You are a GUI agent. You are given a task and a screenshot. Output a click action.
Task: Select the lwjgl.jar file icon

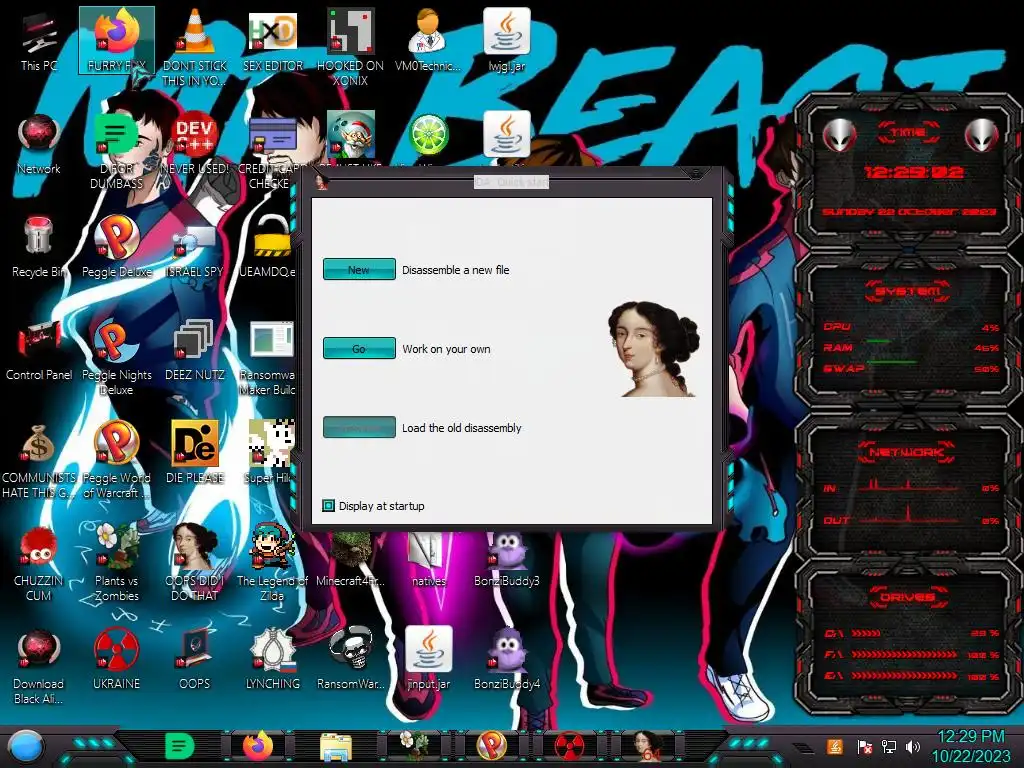(506, 40)
